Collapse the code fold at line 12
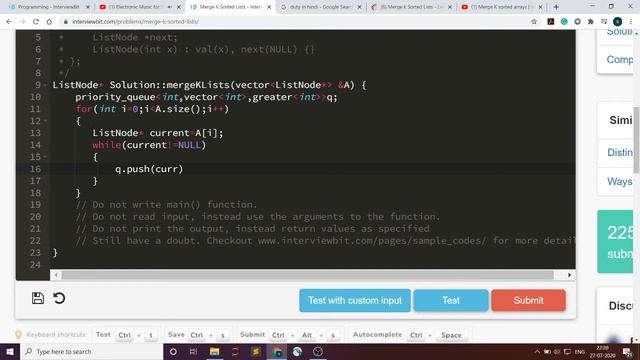Screen dimensions: 640x360 click(x=45, y=121)
